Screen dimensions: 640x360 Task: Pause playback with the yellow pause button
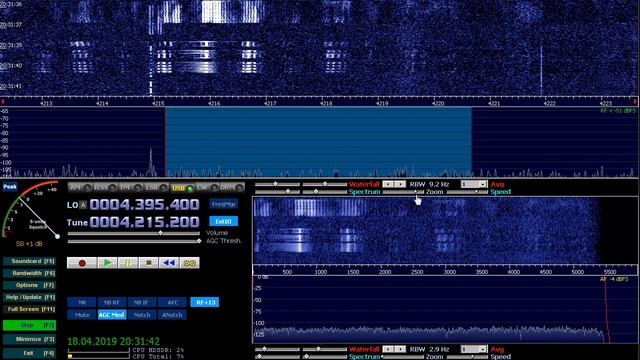click(128, 263)
